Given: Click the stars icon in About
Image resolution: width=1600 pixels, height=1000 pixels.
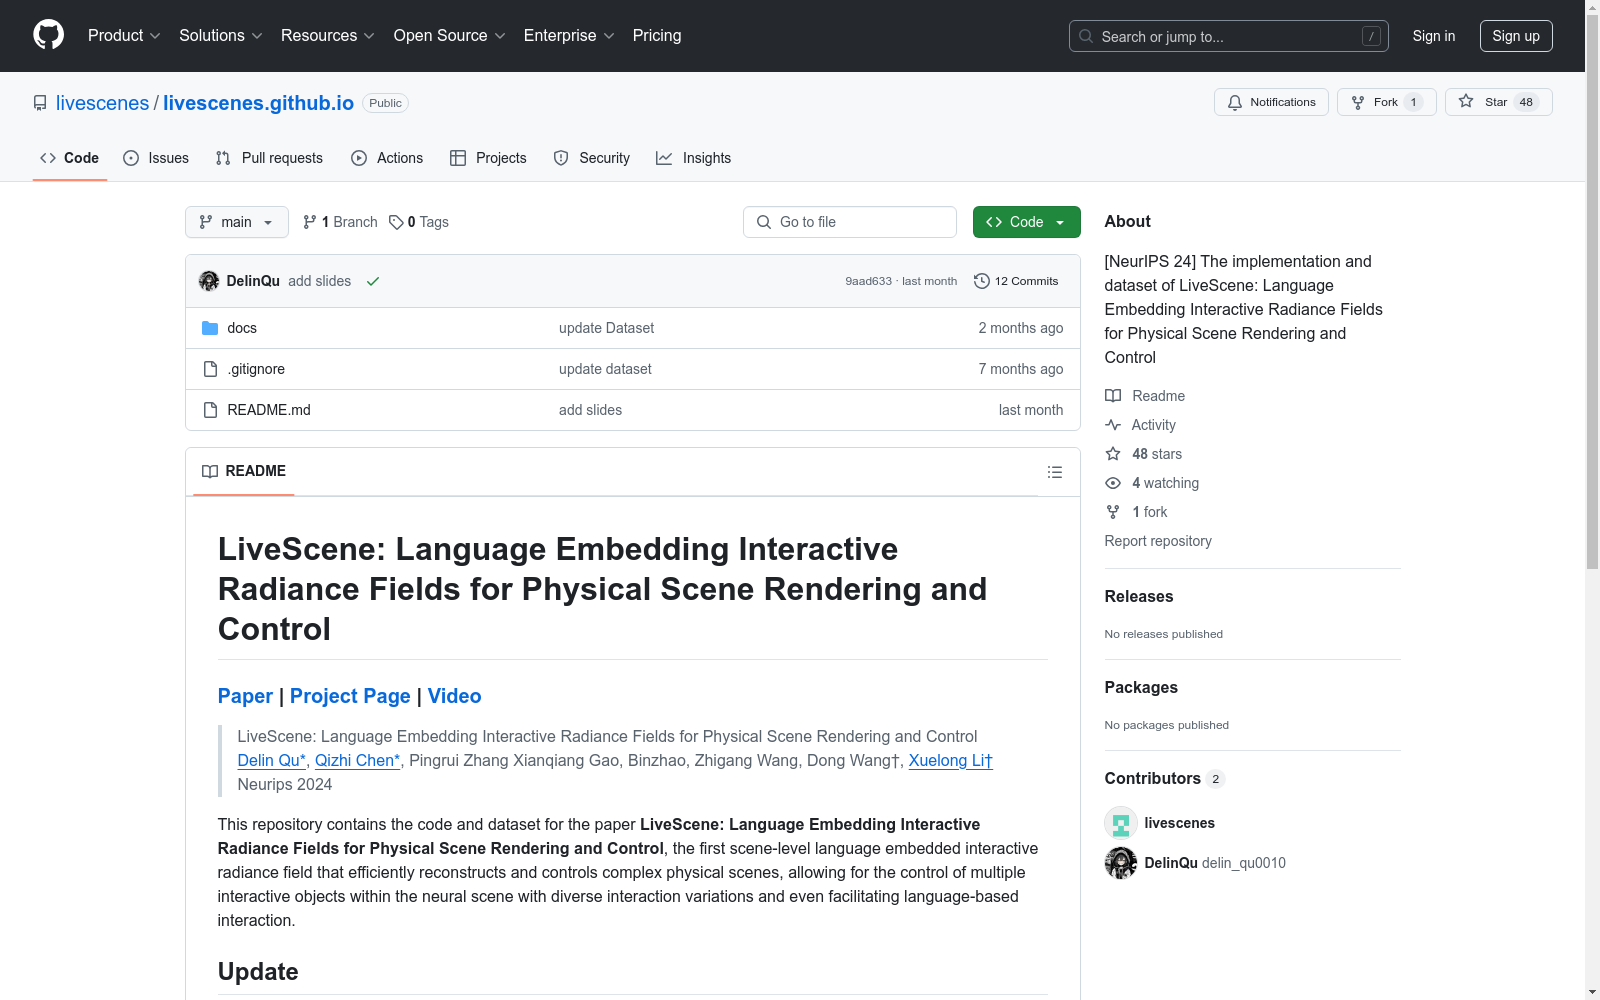Looking at the screenshot, I should point(1113,454).
